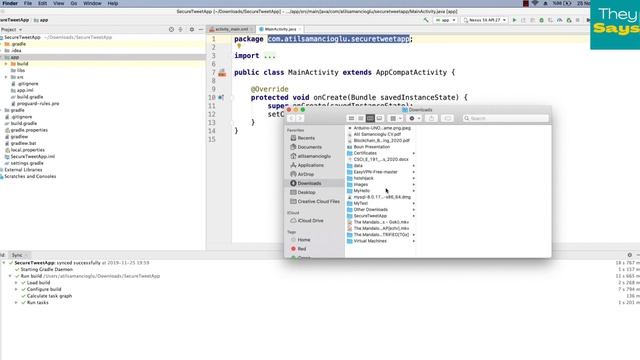The image size is (640, 360).
Task: Click the Finder Share button
Action: pos(431,118)
